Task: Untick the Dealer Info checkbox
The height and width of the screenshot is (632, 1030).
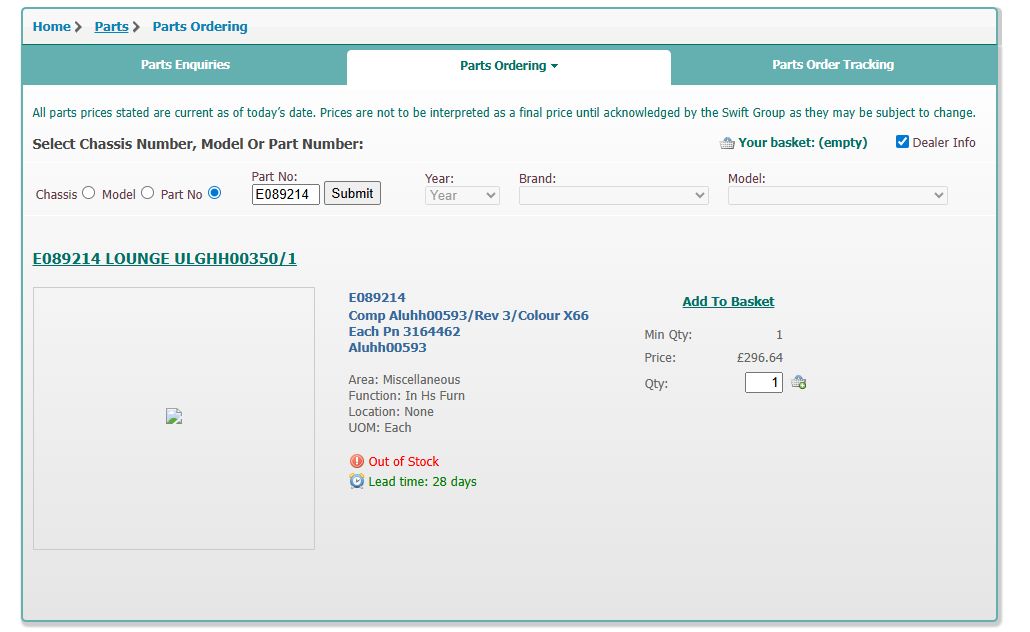Action: pos(903,142)
